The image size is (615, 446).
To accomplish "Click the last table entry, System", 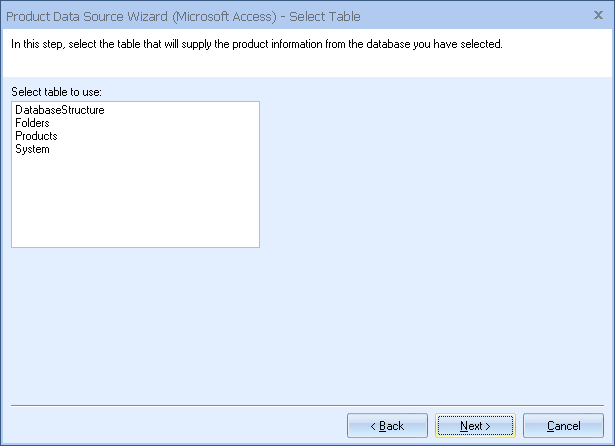I will pyautogui.click(x=33, y=149).
